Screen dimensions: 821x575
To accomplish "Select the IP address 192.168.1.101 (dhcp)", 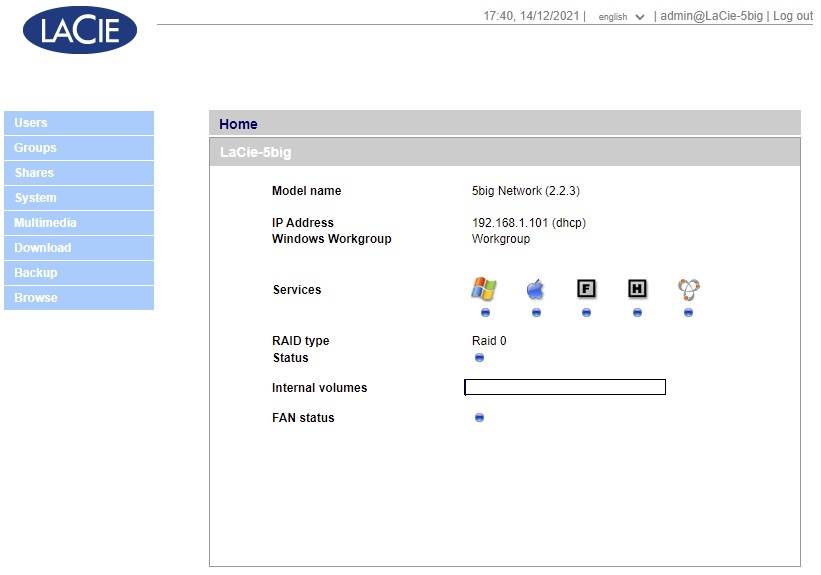I will tap(529, 223).
